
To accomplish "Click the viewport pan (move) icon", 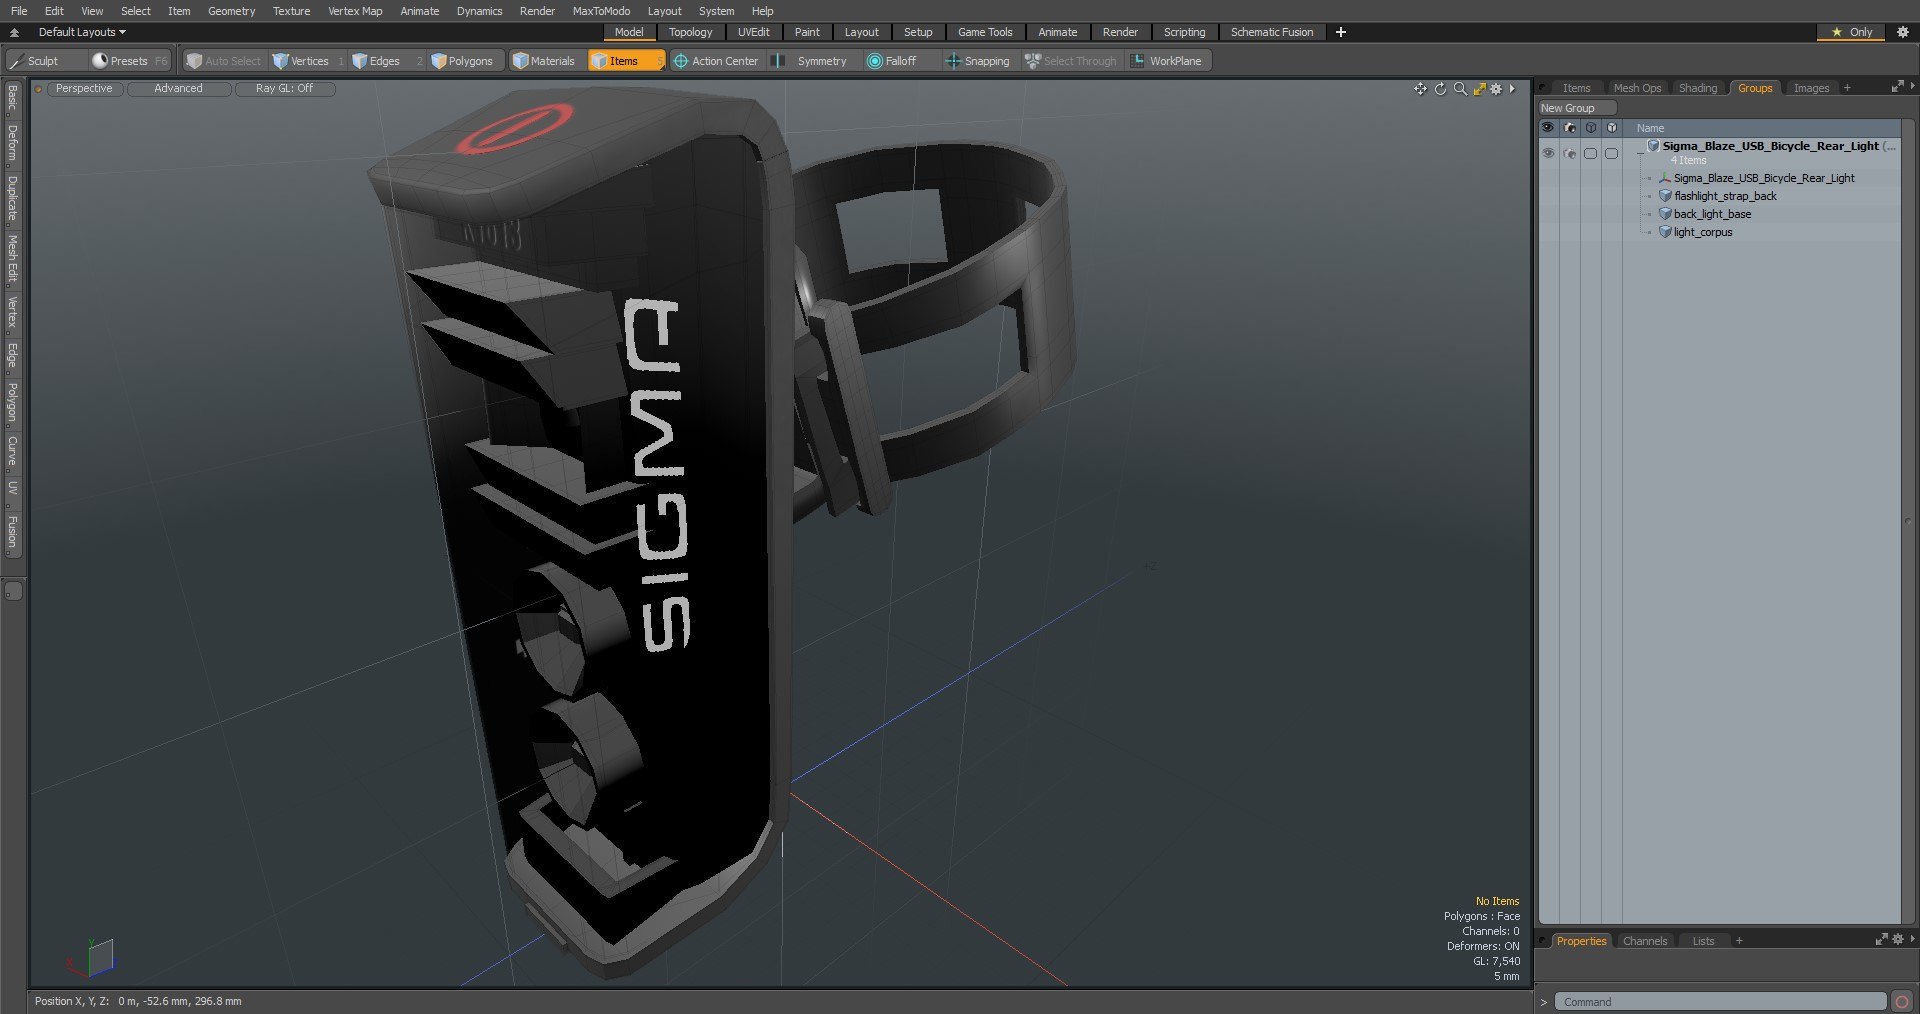I will 1420,89.
